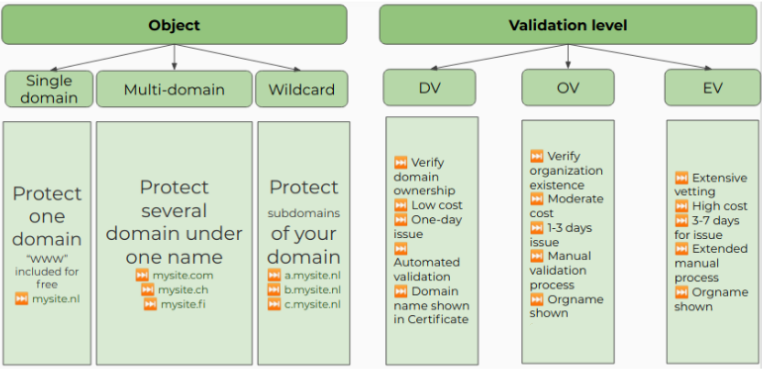Choose the Multi-domain box

(x=174, y=89)
